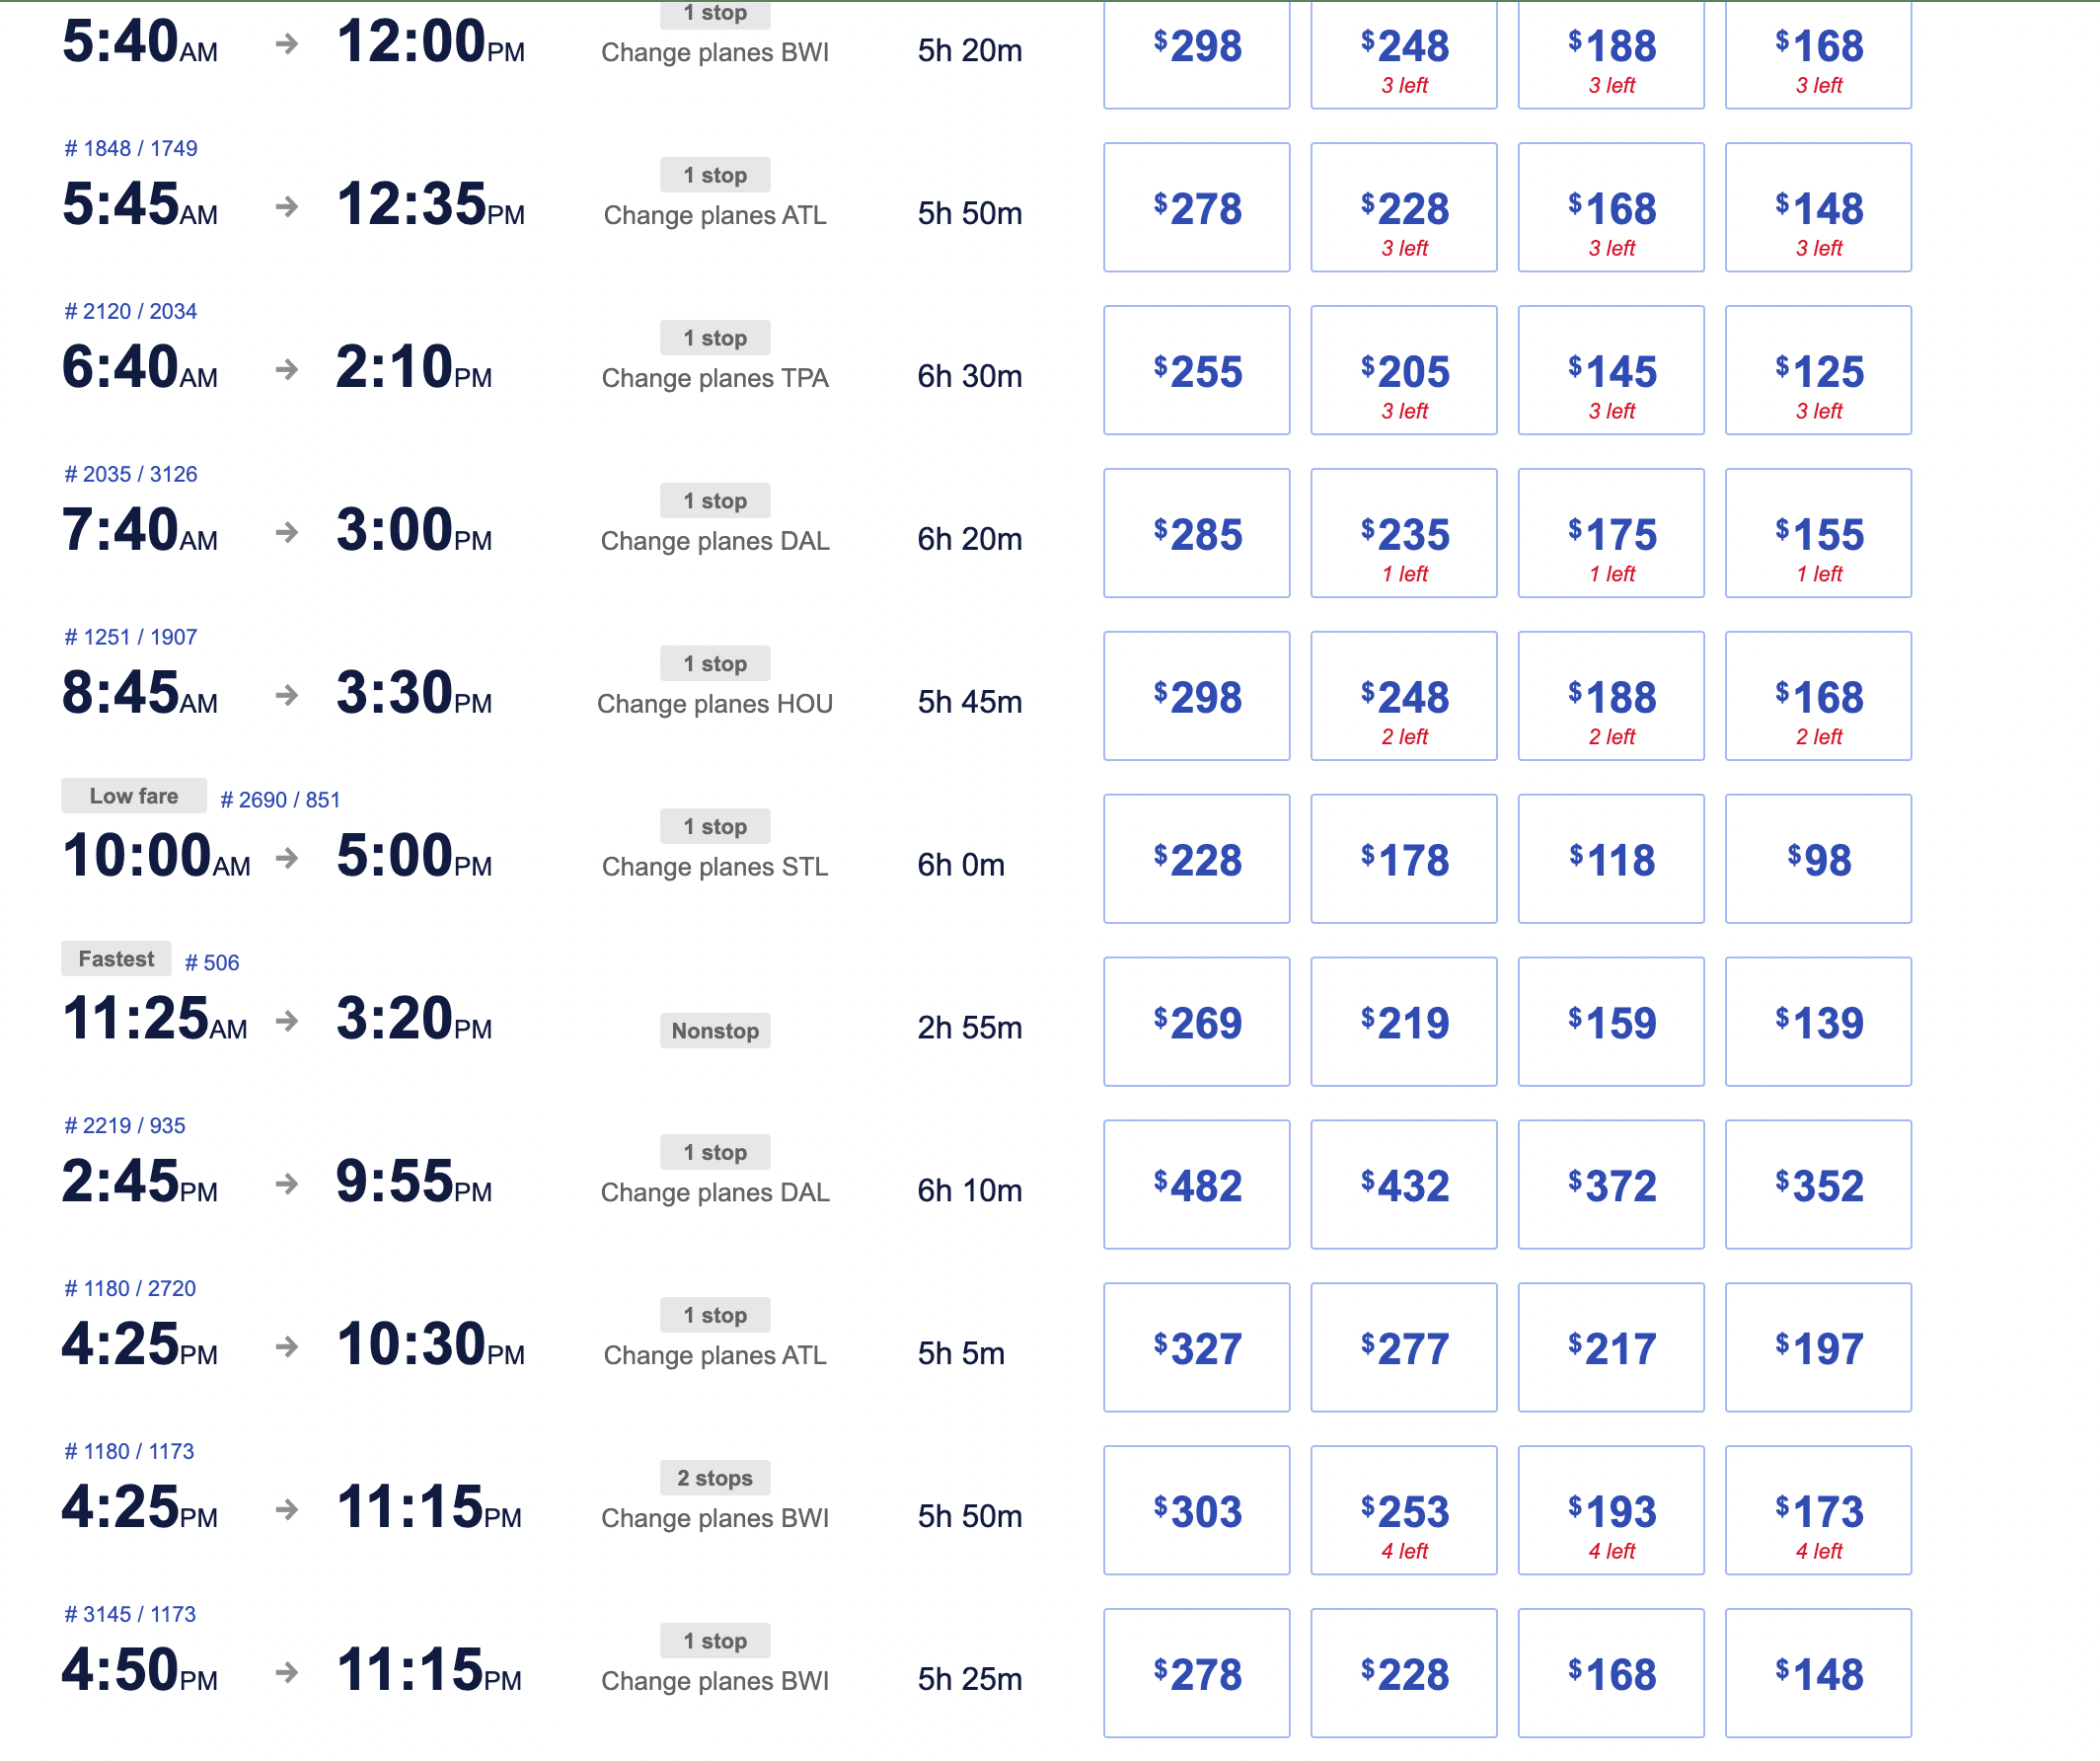Click the Nonstop badge on the 11:25 AM flight

click(x=714, y=1031)
